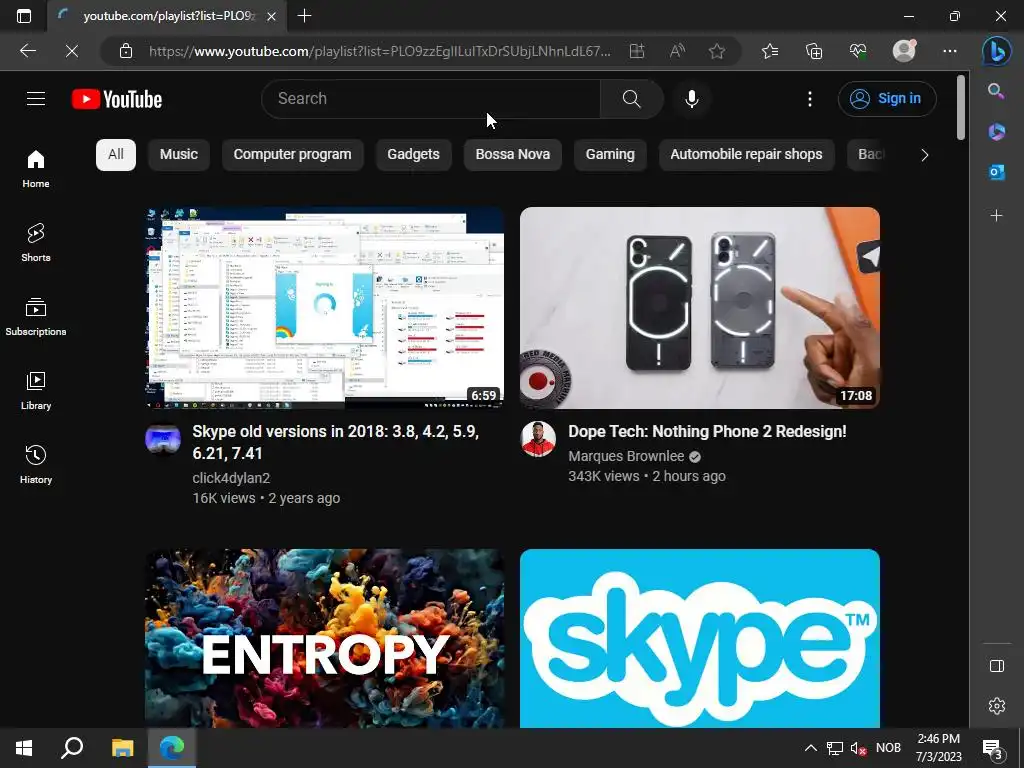Select the Gaming filter chip
This screenshot has height=768, width=1024.
point(610,155)
